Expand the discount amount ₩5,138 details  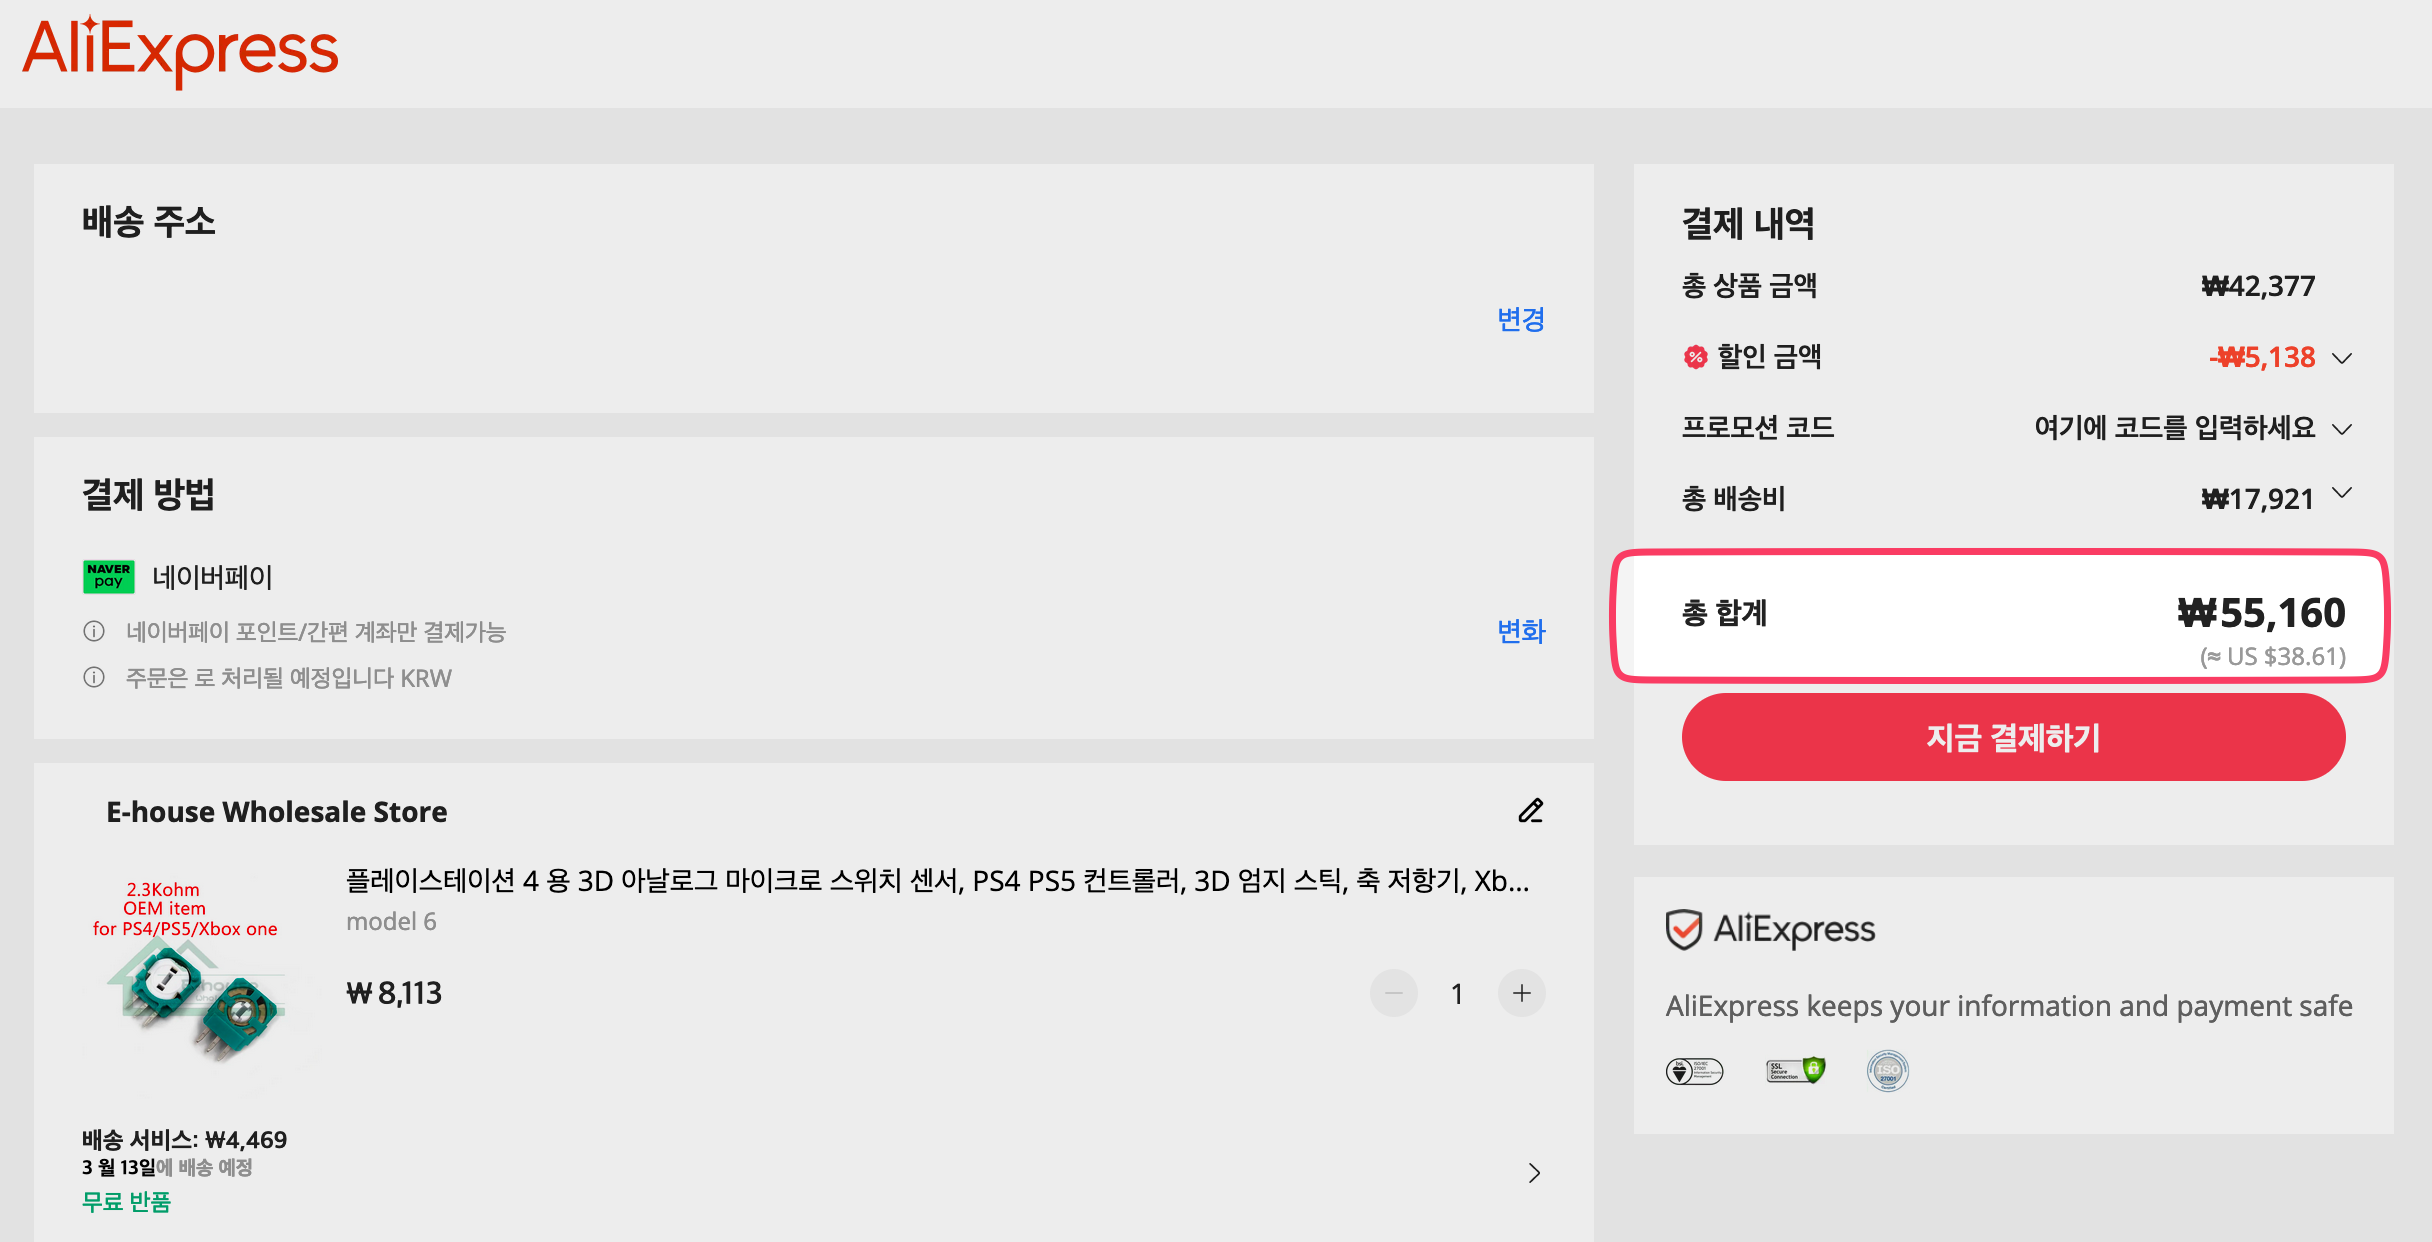2341,358
